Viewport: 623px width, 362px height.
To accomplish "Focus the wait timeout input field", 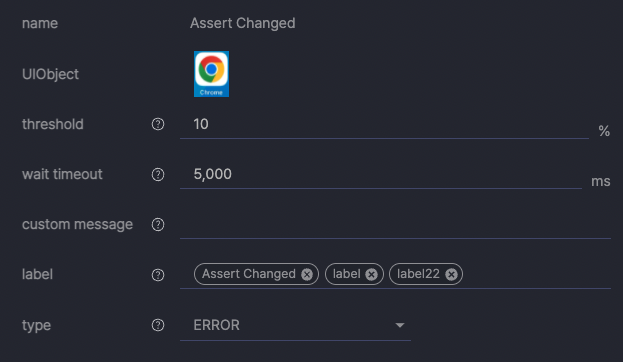I will pos(381,174).
